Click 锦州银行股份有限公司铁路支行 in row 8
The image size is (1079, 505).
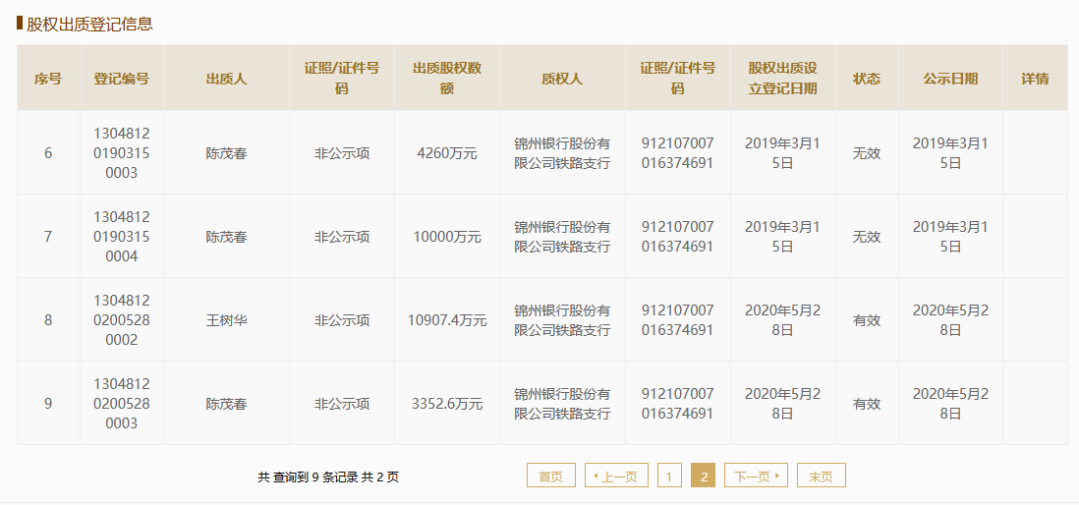[562, 320]
